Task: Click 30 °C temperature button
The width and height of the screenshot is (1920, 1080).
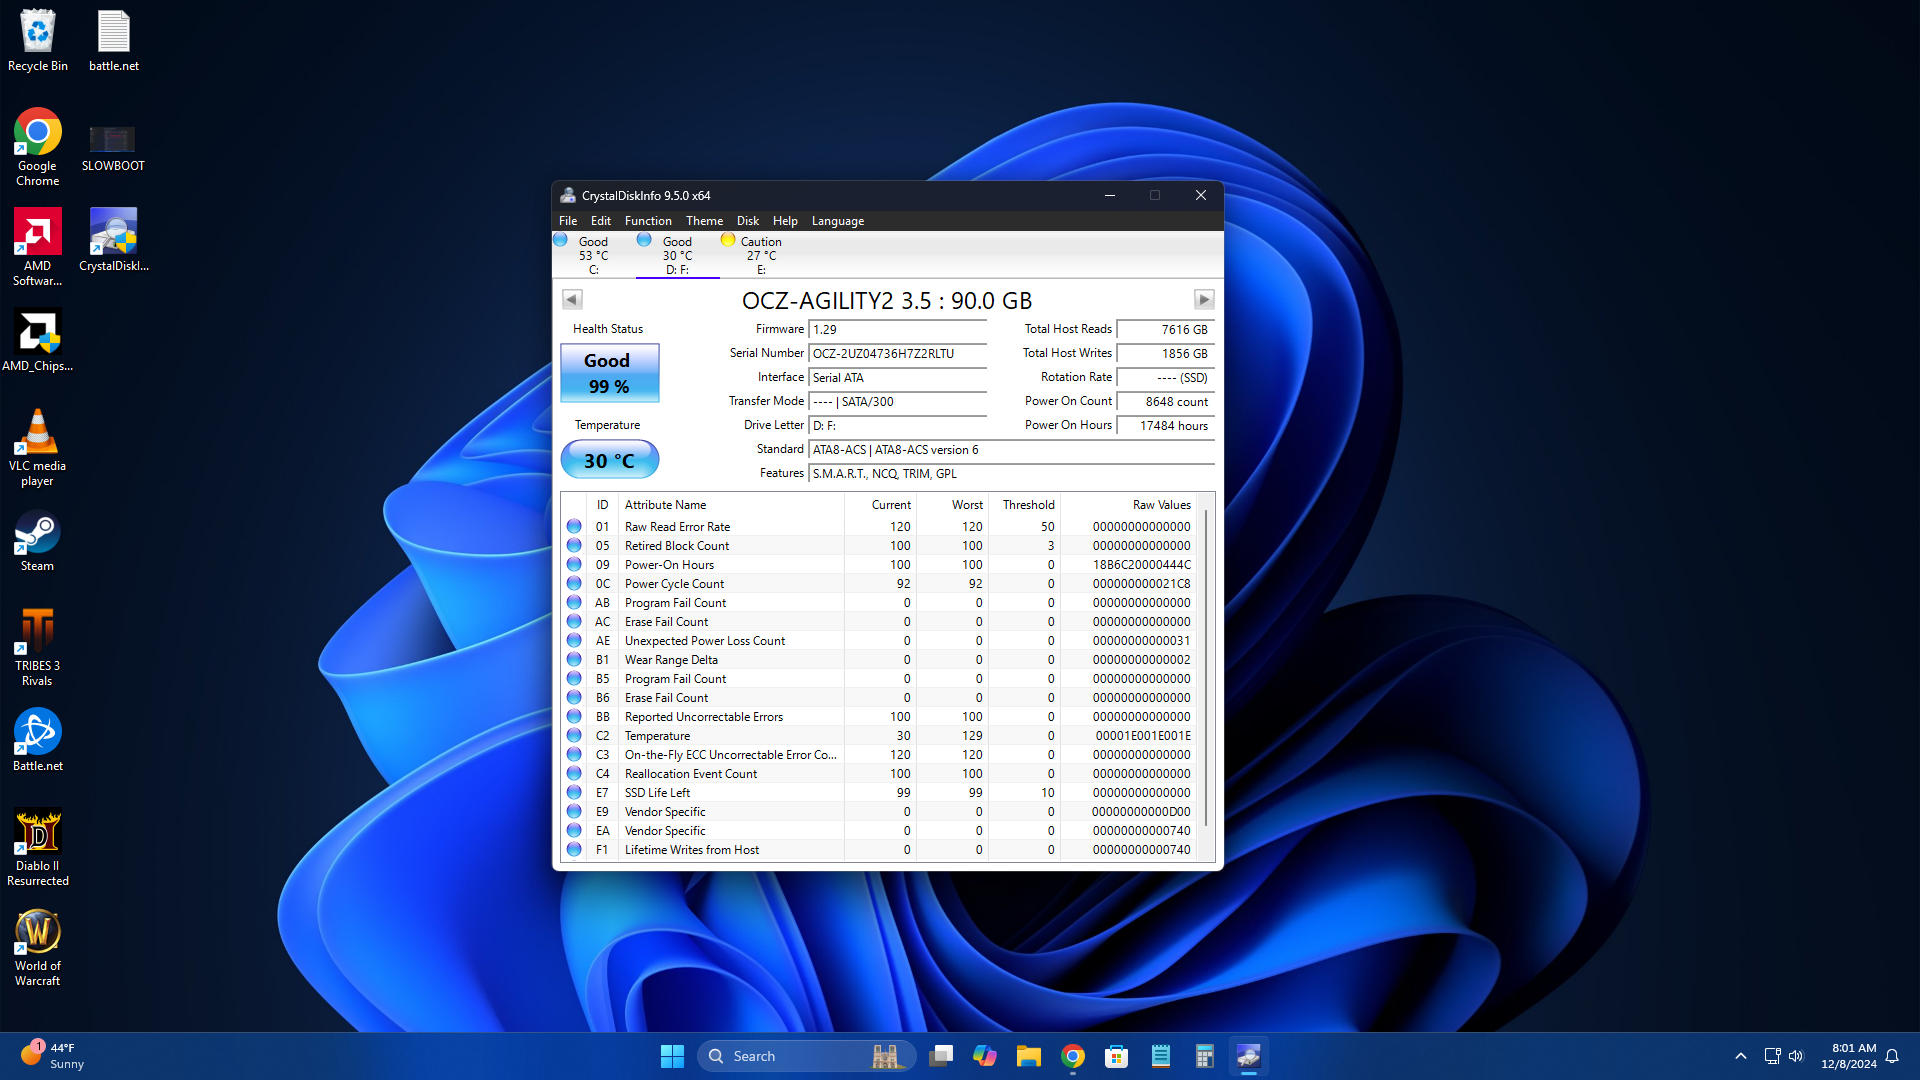Action: click(610, 460)
